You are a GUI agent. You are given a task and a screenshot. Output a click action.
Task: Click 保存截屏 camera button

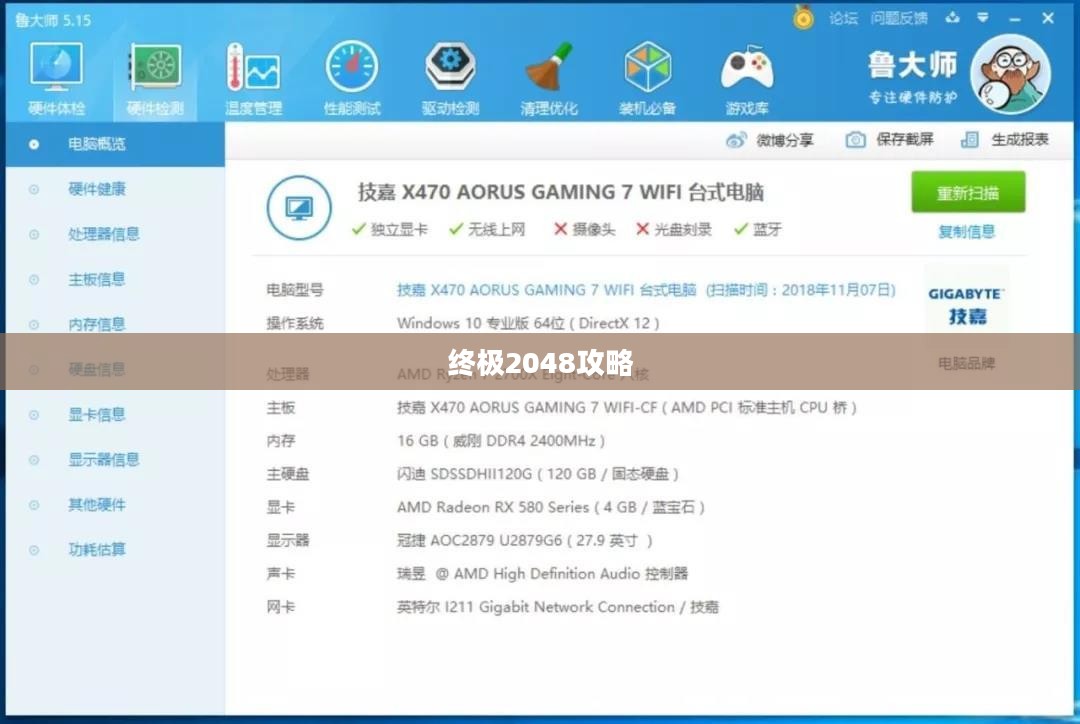coord(889,140)
